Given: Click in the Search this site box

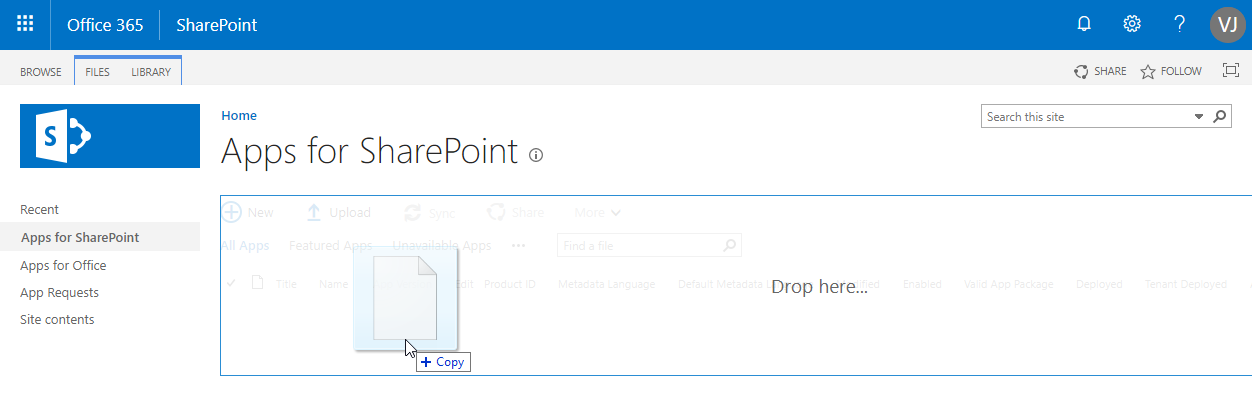Looking at the screenshot, I should (x=1087, y=117).
